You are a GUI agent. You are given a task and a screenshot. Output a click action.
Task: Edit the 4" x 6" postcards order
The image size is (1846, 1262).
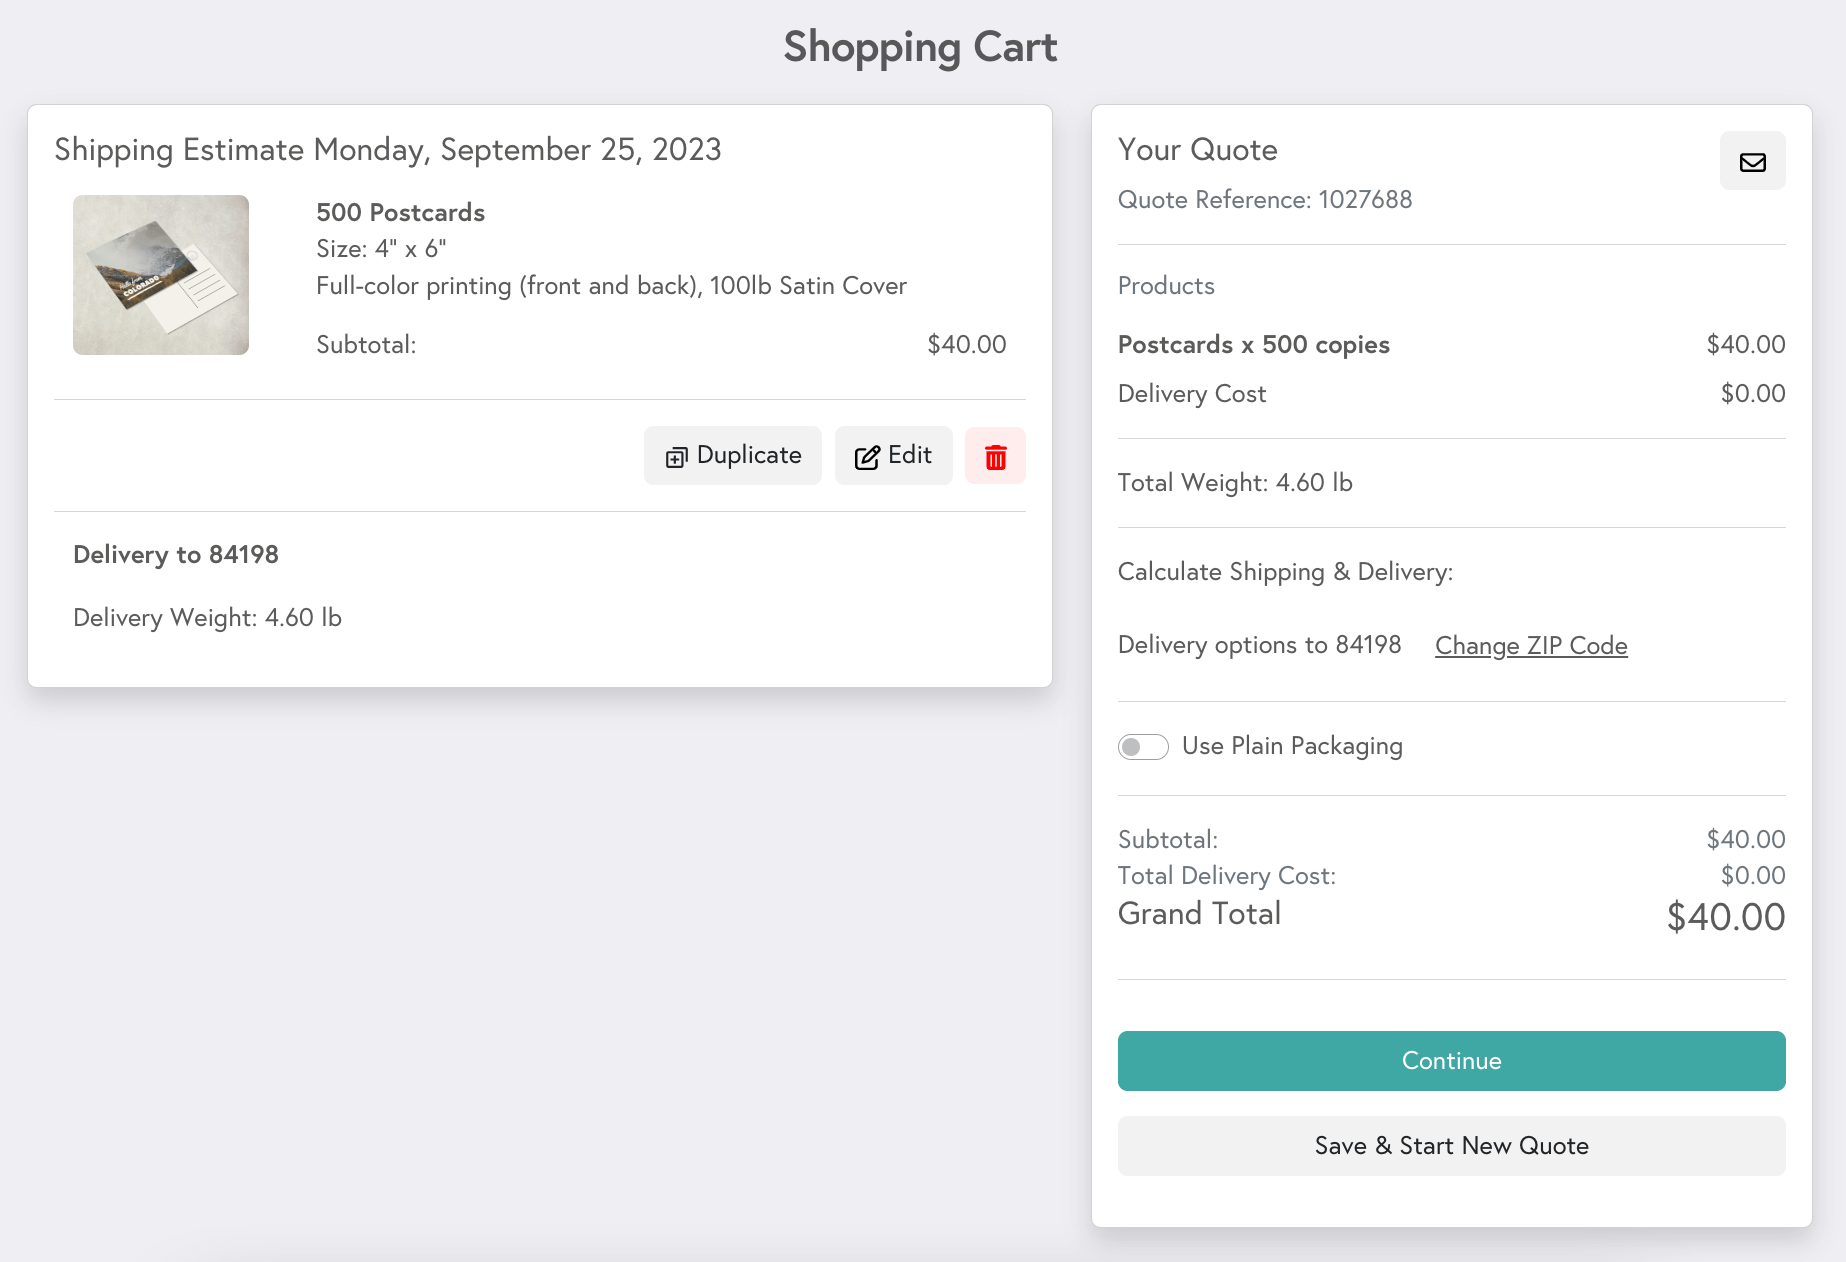point(892,455)
